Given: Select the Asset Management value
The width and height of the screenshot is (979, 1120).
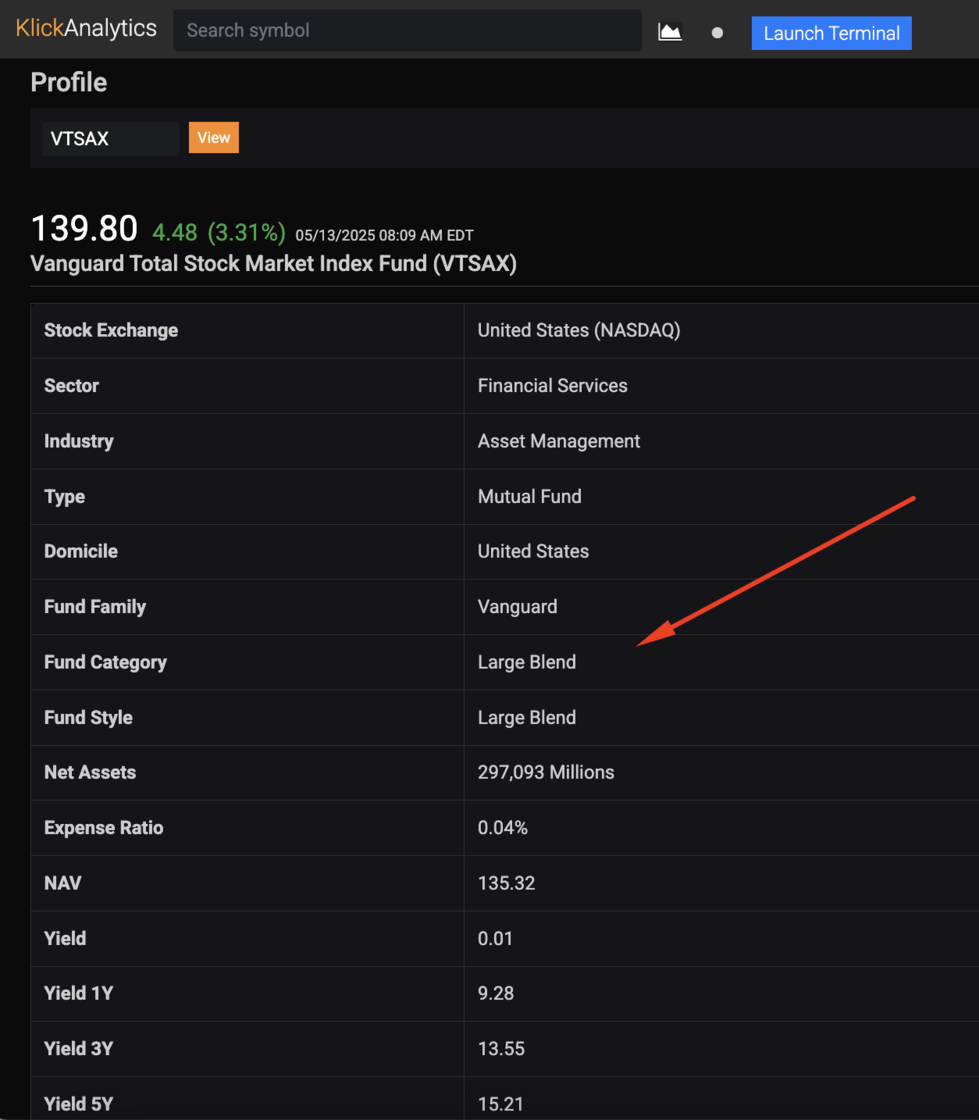Looking at the screenshot, I should [x=559, y=441].
